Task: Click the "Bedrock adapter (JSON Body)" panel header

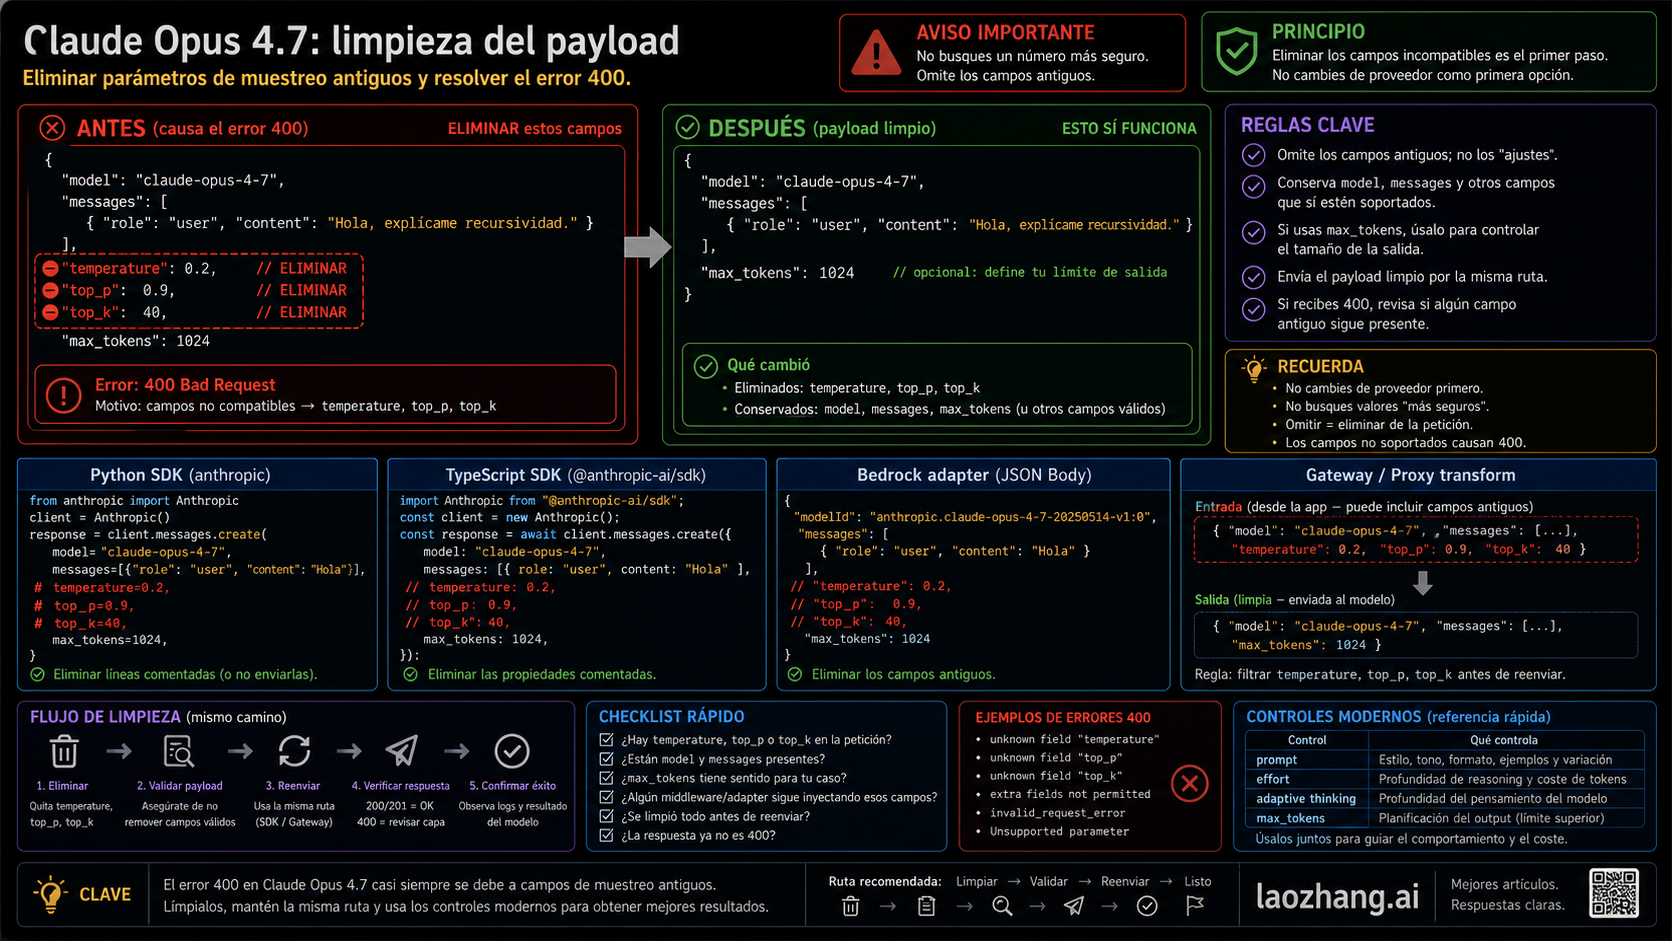Action: pyautogui.click(x=974, y=475)
